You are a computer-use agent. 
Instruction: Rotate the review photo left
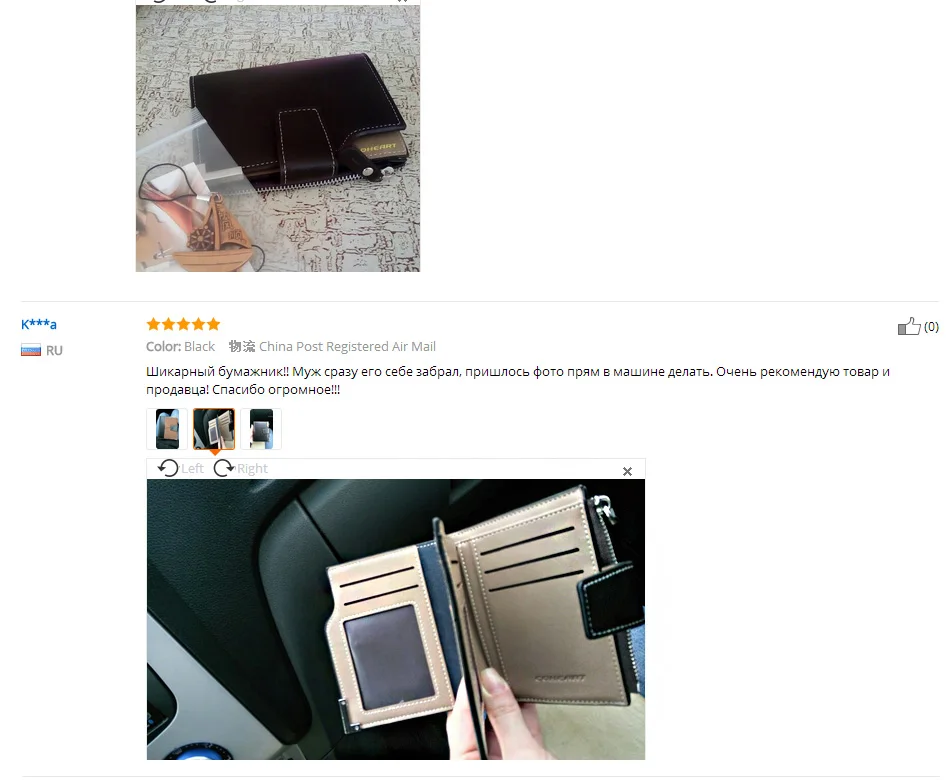click(x=168, y=468)
